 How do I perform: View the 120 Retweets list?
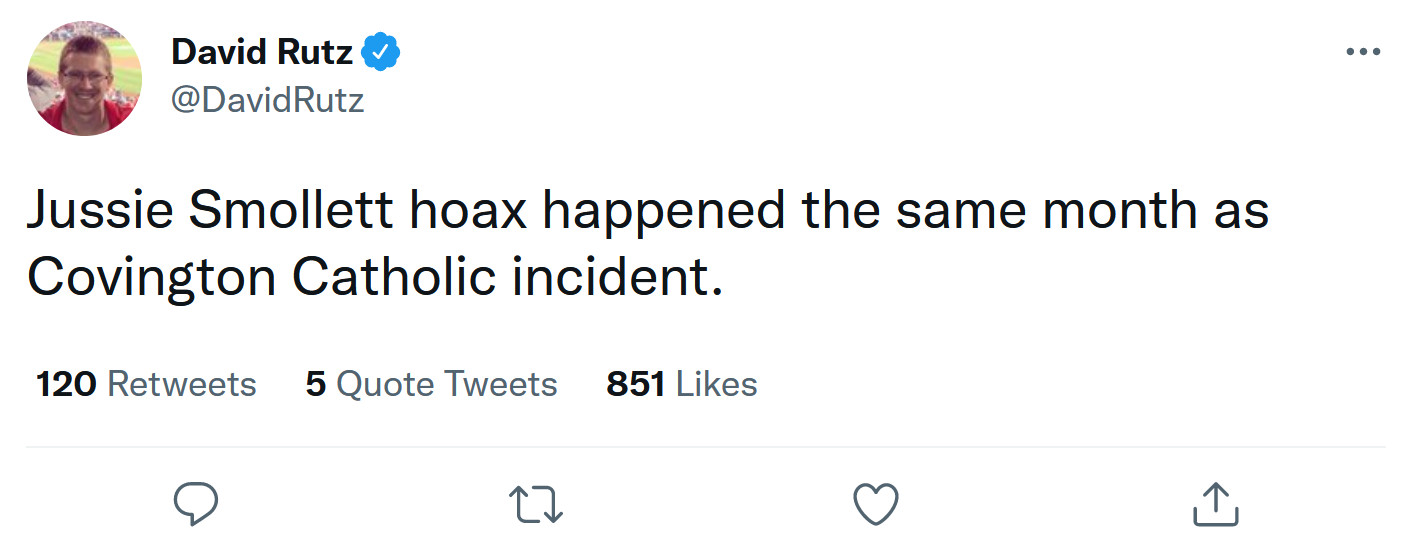[146, 384]
